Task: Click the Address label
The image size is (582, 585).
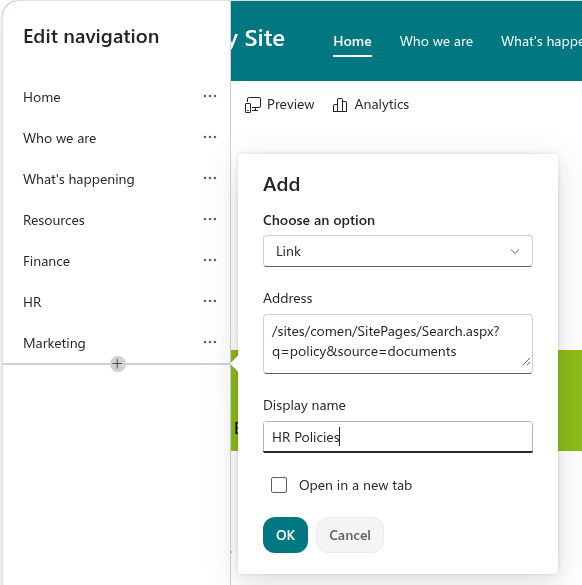Action: (x=288, y=298)
